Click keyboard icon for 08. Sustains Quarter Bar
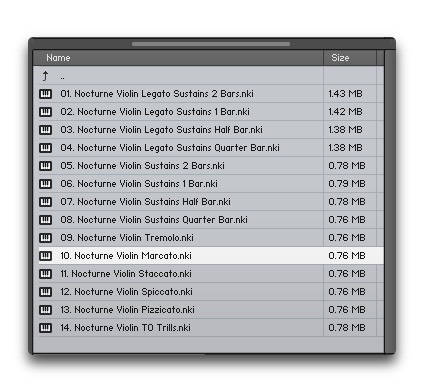Screen dimensions: 424x391 point(45,220)
